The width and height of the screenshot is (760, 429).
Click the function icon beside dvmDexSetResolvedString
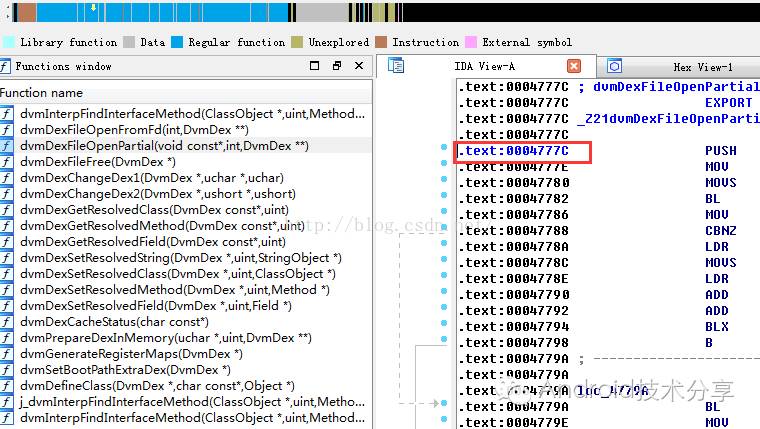pyautogui.click(x=6, y=258)
